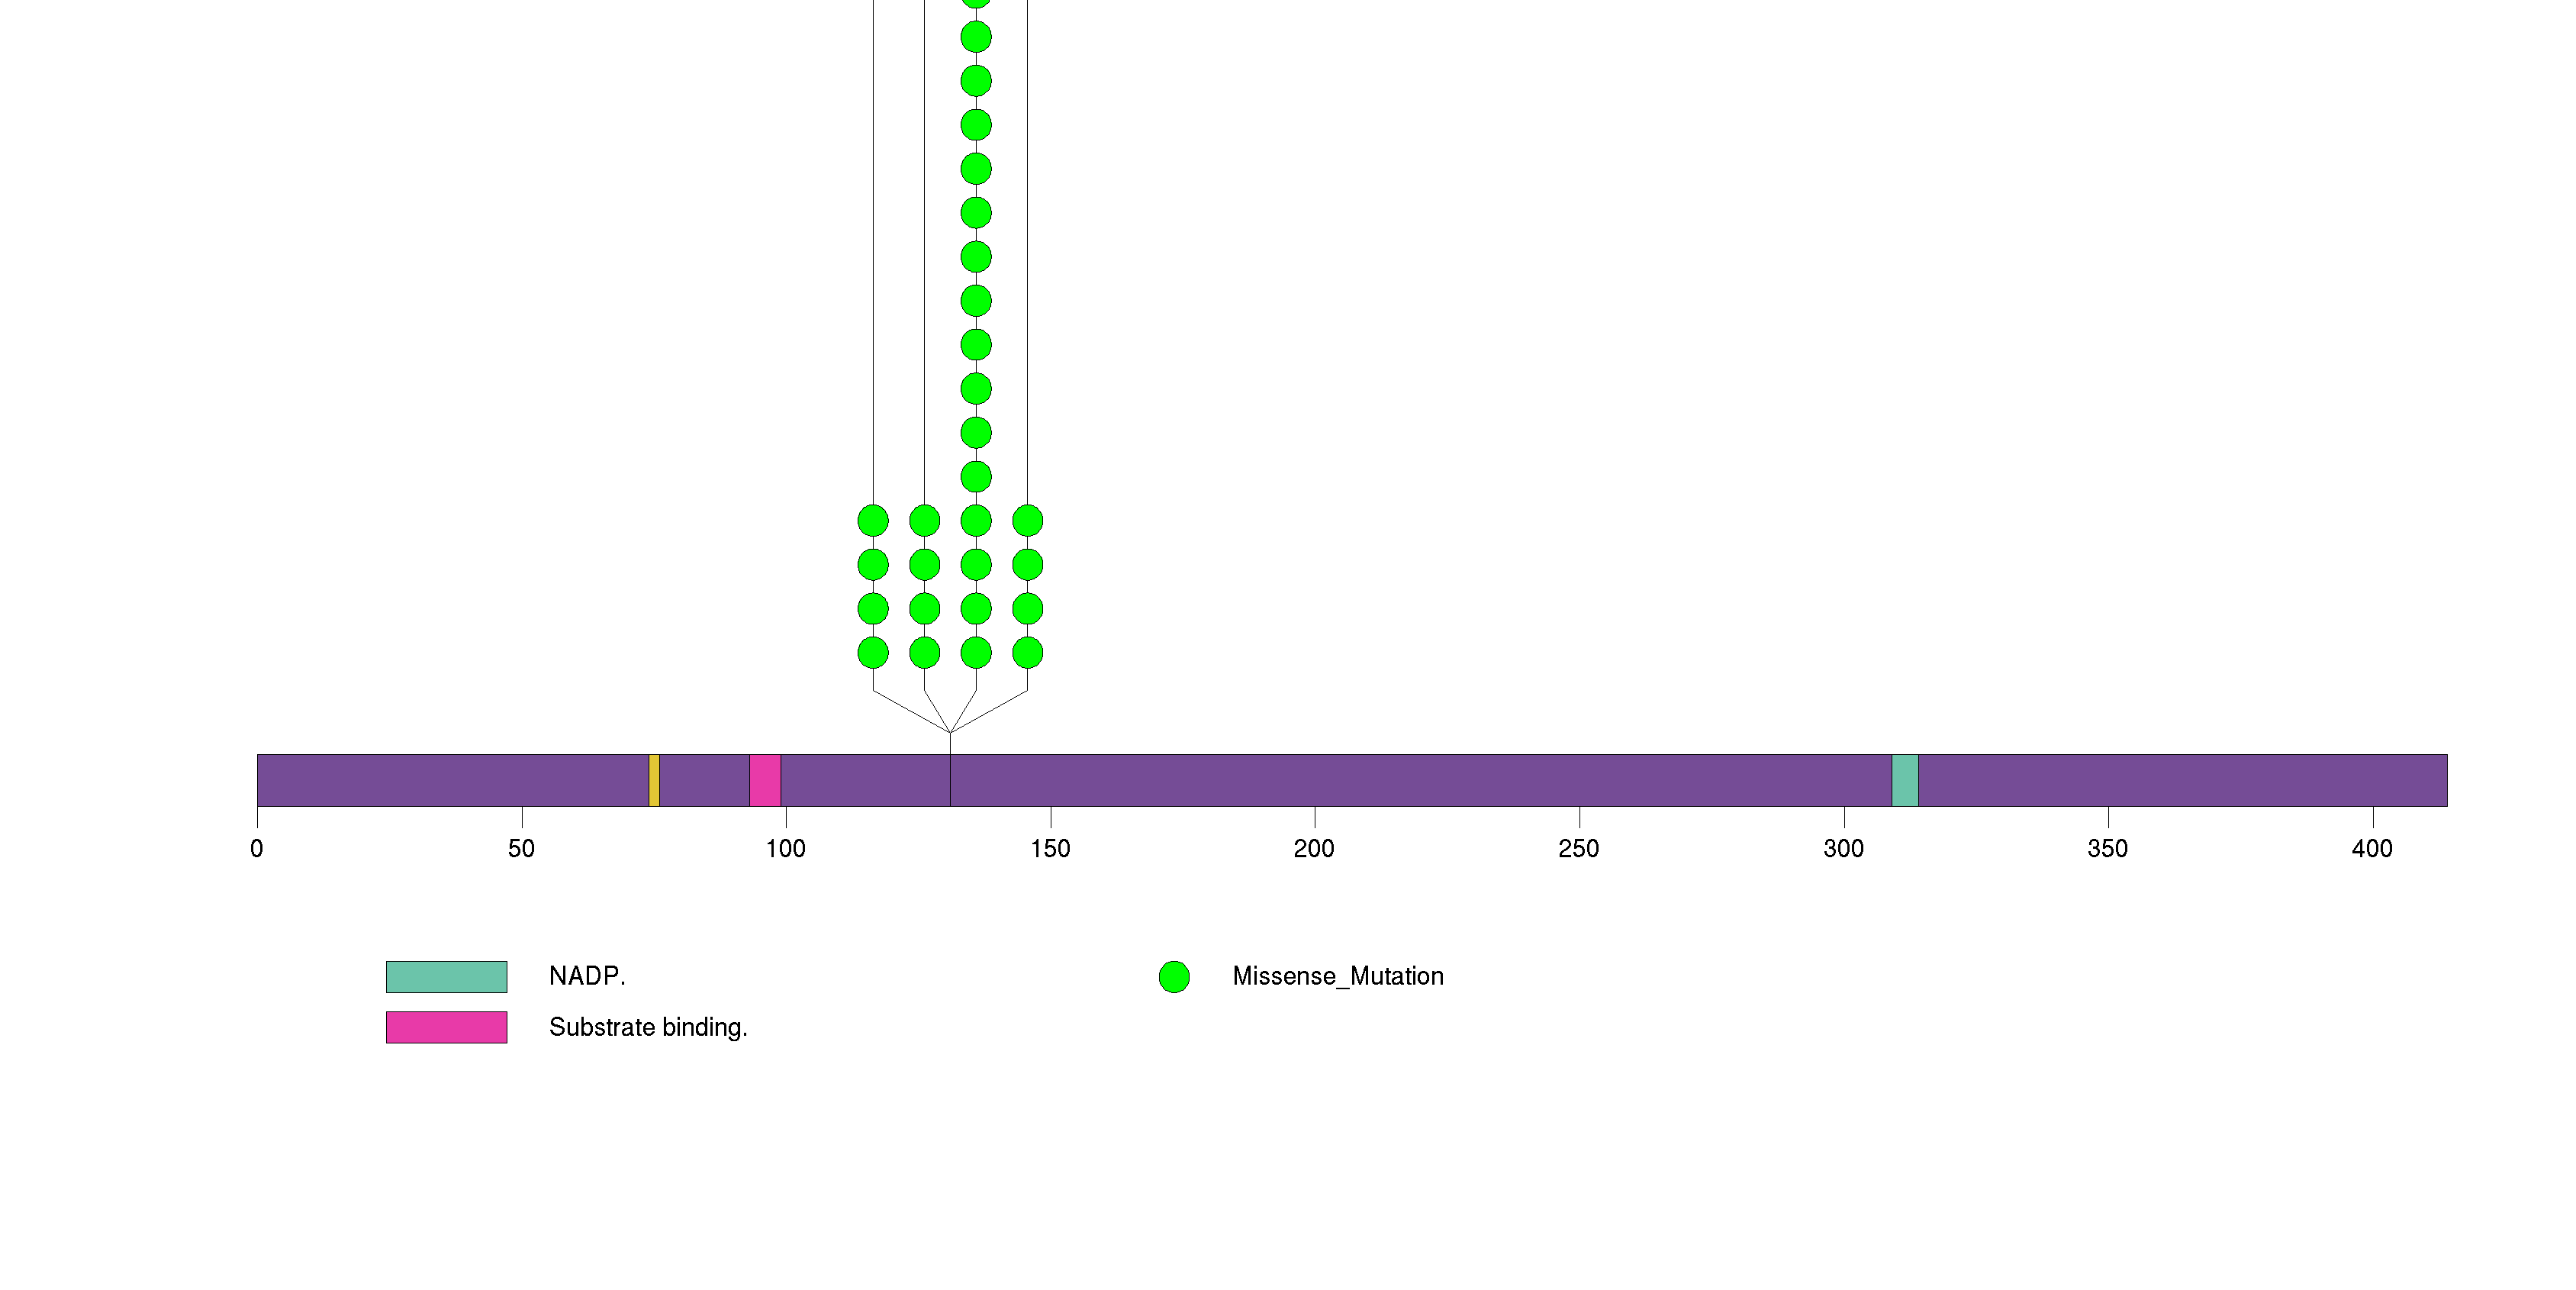This screenshot has width=2576, height=1290.
Task: Click the bottom circle of rightmost lollipop stack
Action: 1028,653
